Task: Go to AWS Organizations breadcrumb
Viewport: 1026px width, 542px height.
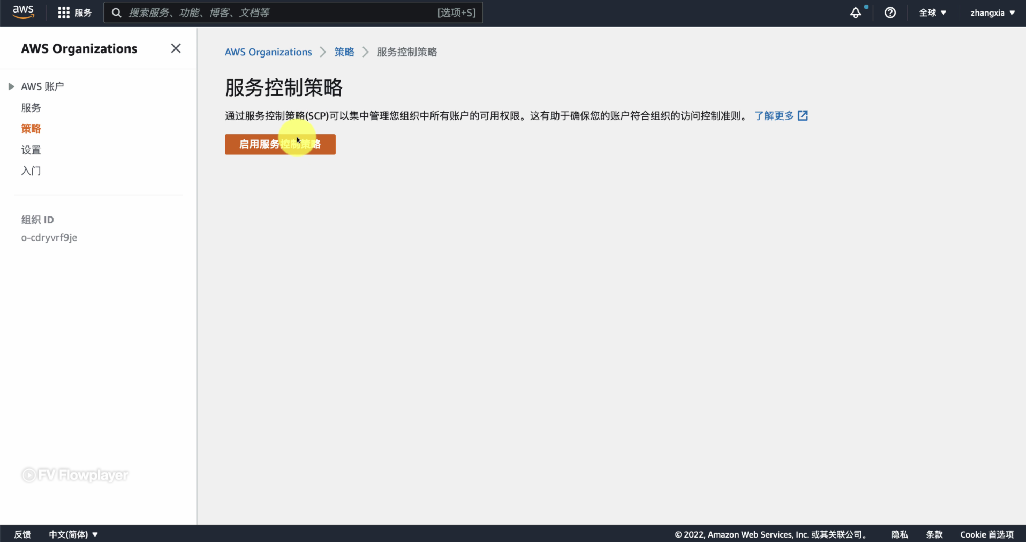Action: click(268, 52)
